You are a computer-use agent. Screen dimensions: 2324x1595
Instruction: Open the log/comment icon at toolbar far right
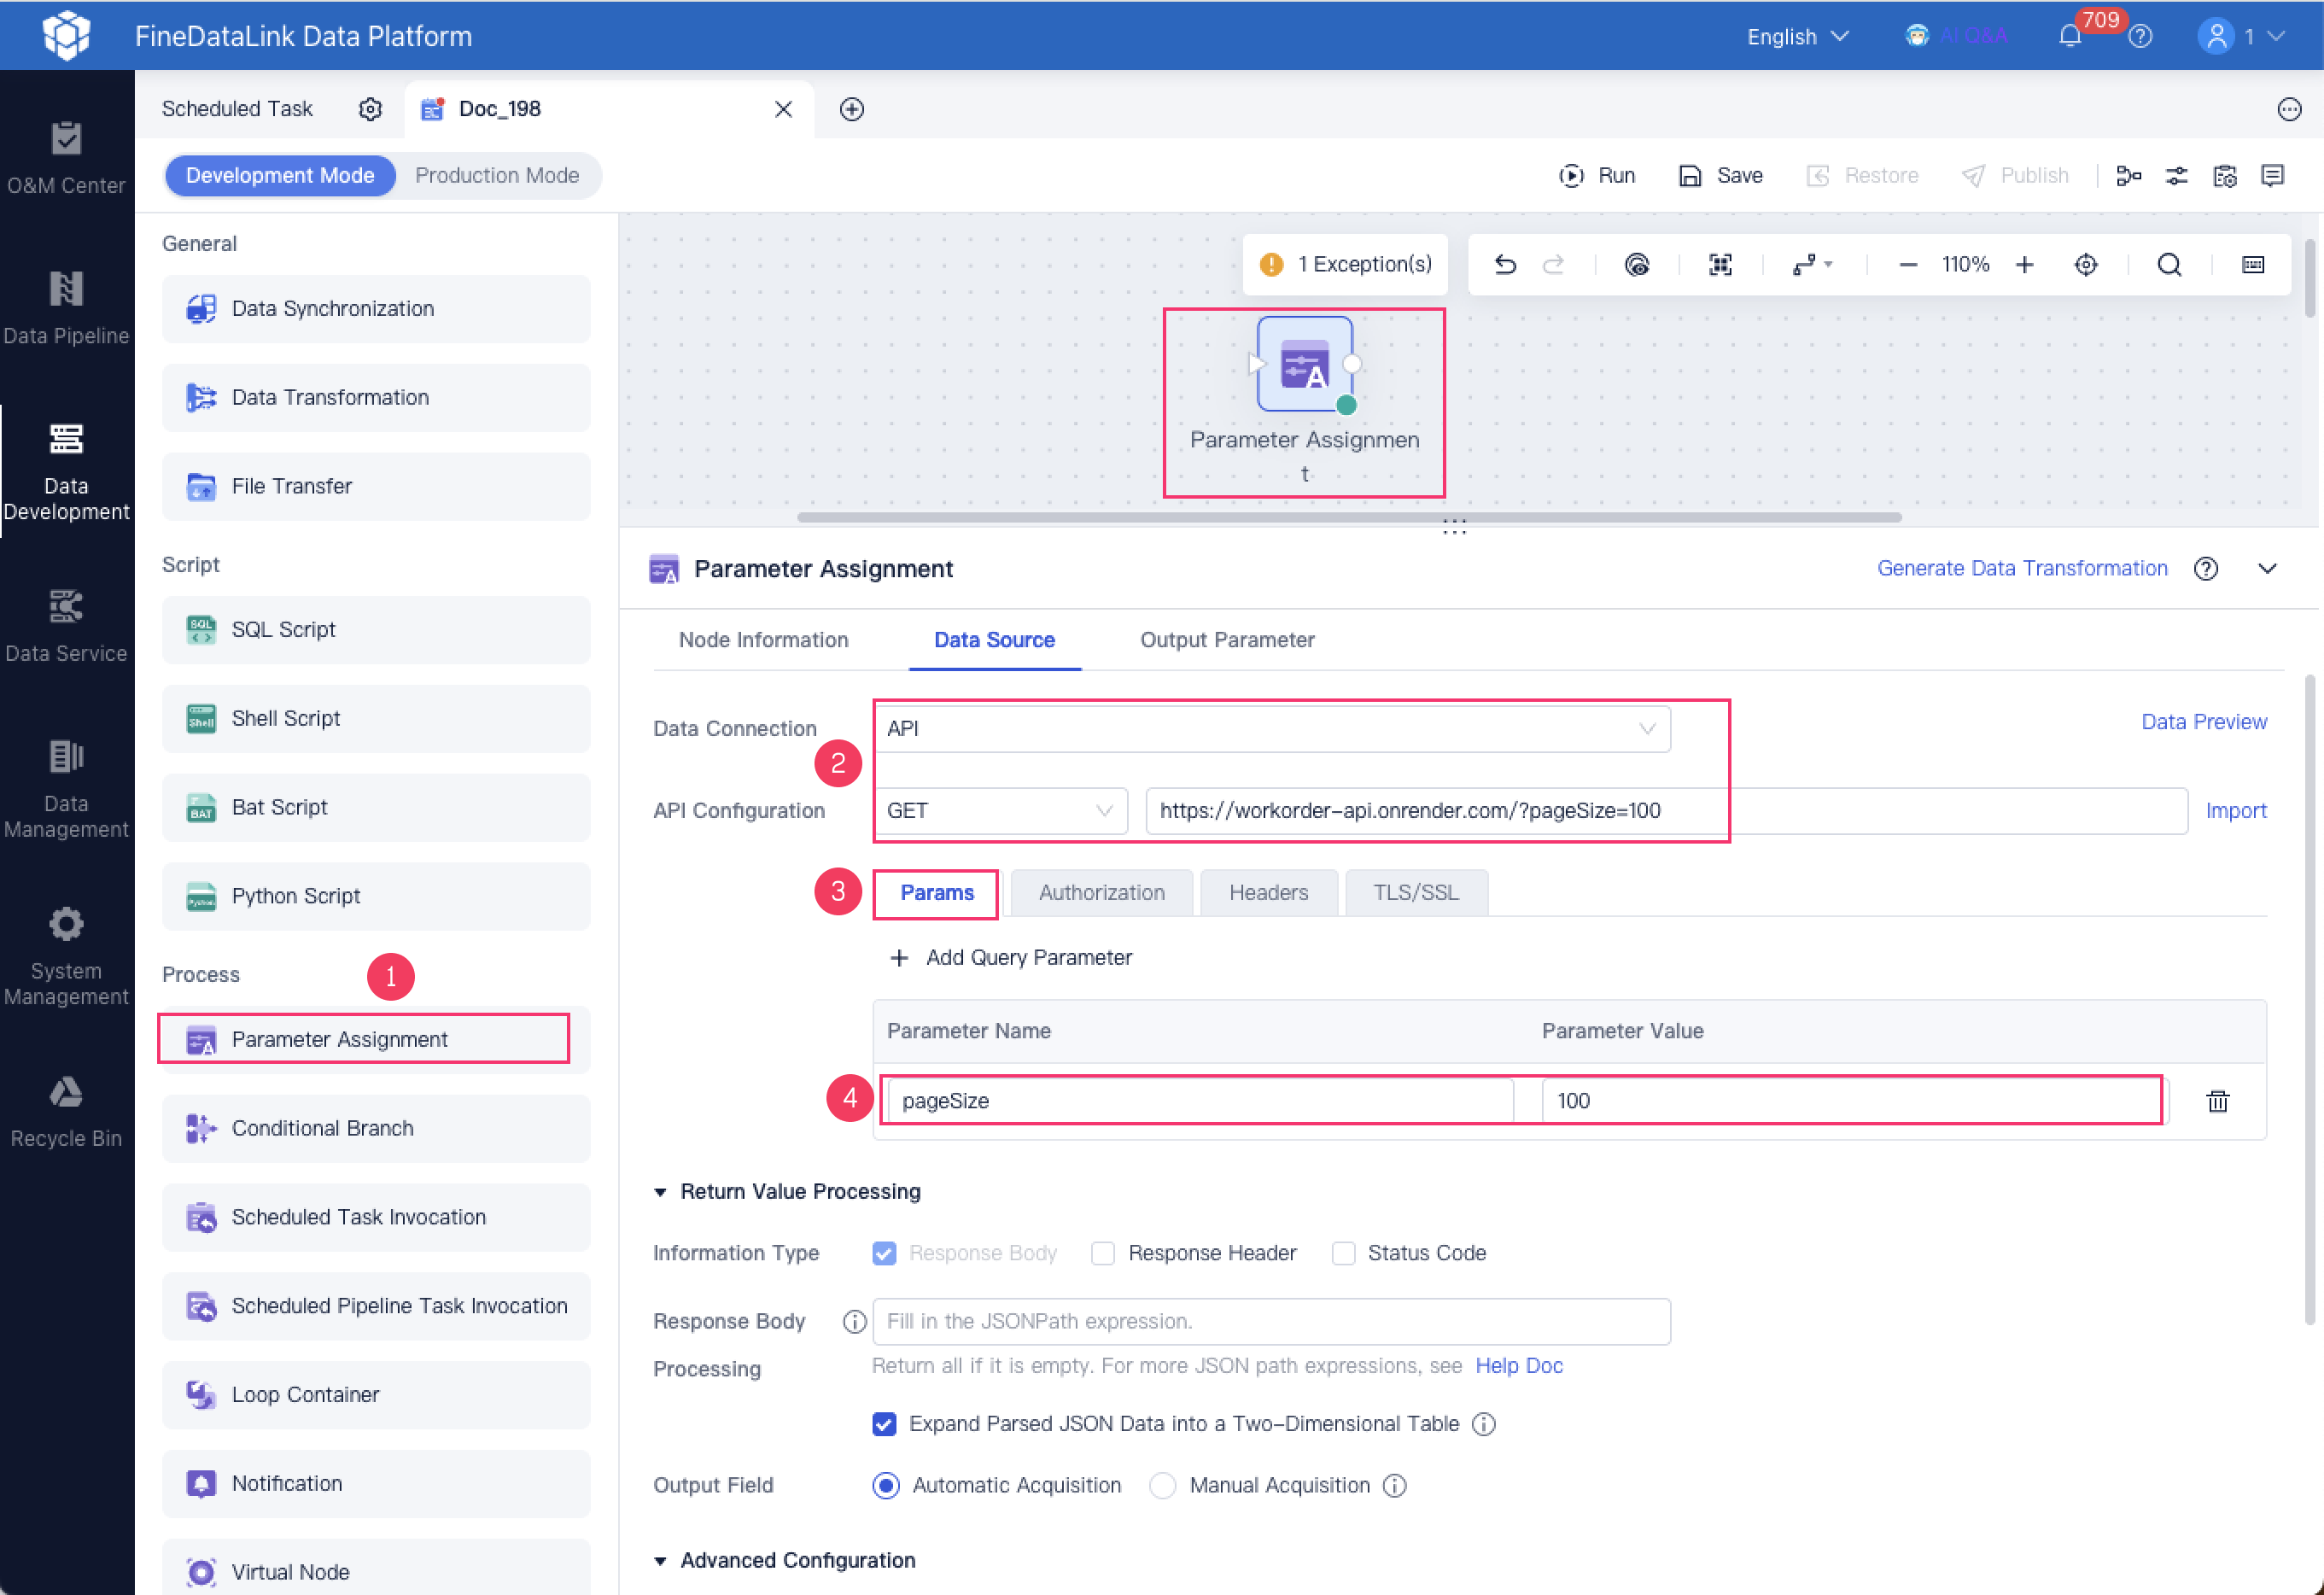coord(2272,176)
